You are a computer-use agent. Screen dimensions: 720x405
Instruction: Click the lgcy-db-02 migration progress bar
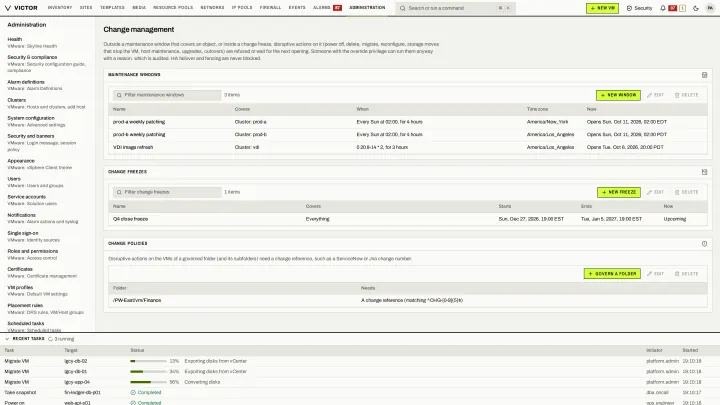click(x=148, y=361)
